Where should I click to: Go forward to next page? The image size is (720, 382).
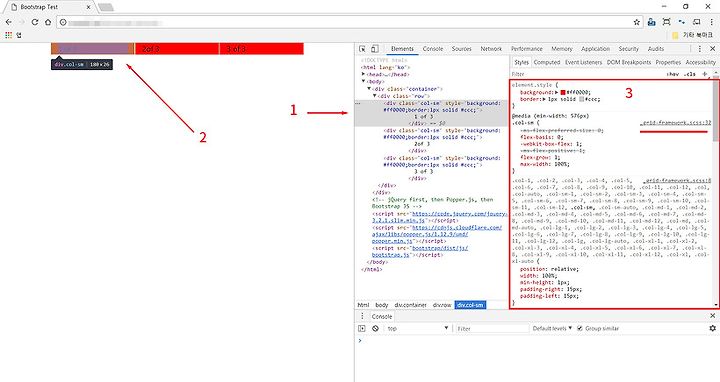[22, 22]
